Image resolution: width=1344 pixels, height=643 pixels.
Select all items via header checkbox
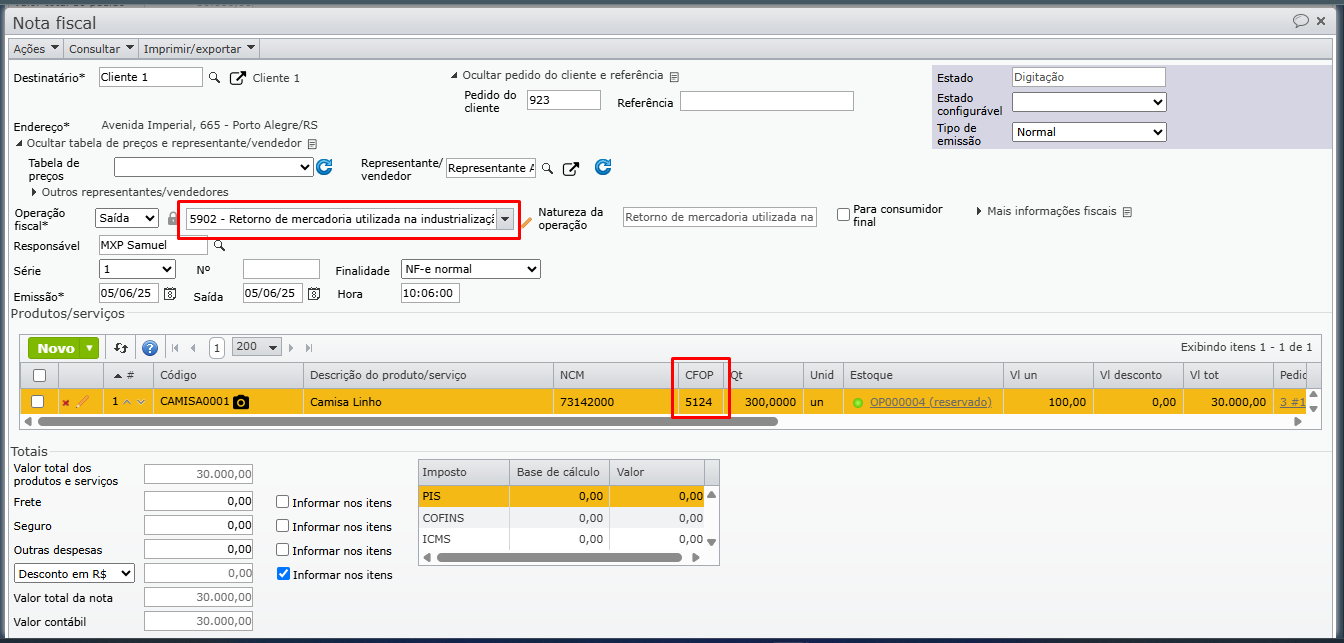tap(39, 375)
